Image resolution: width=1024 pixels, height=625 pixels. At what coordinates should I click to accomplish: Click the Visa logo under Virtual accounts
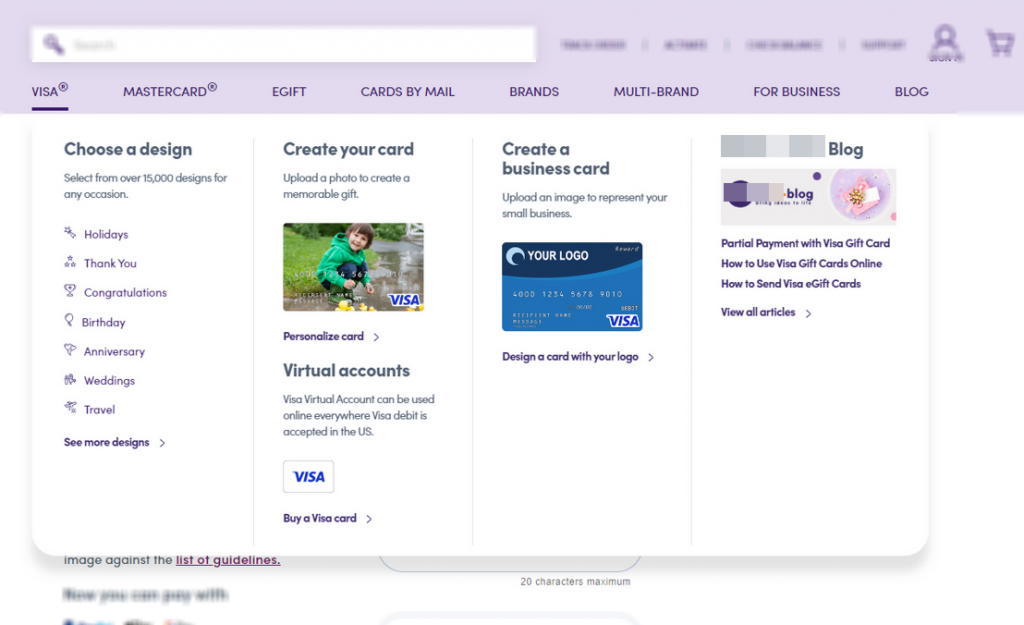[308, 477]
